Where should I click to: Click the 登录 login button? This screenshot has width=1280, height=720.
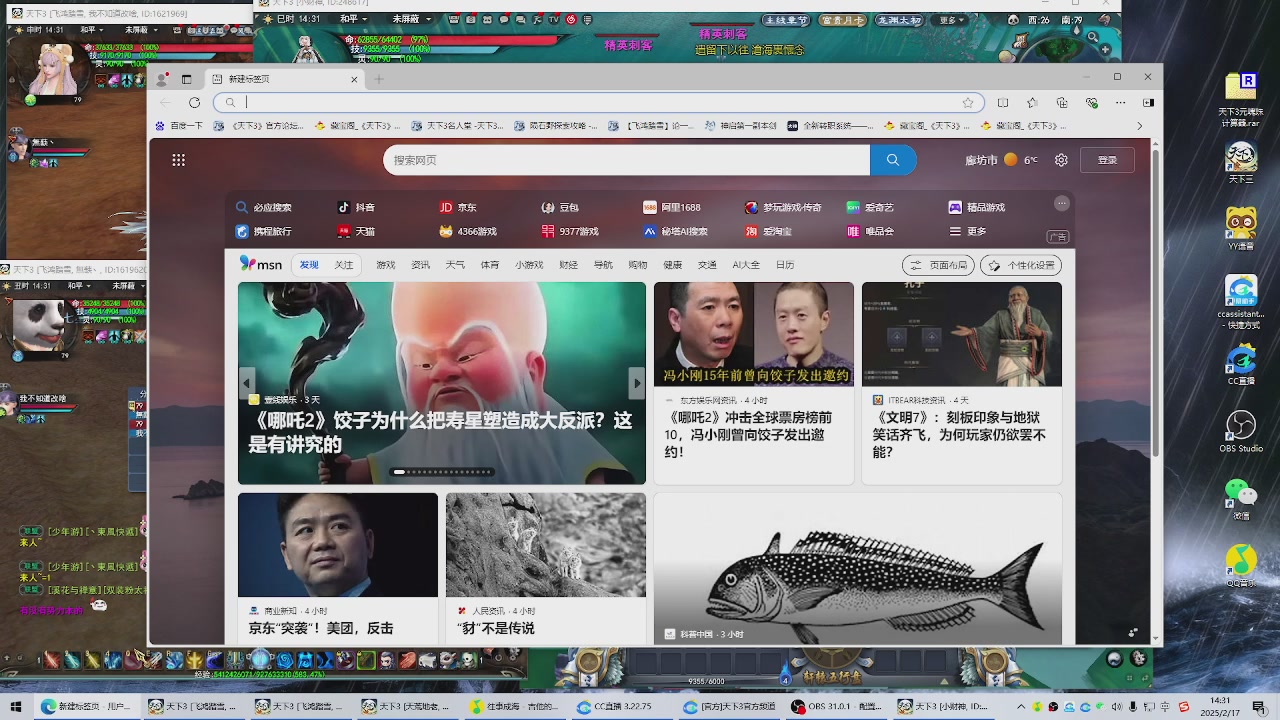[x=1107, y=160]
